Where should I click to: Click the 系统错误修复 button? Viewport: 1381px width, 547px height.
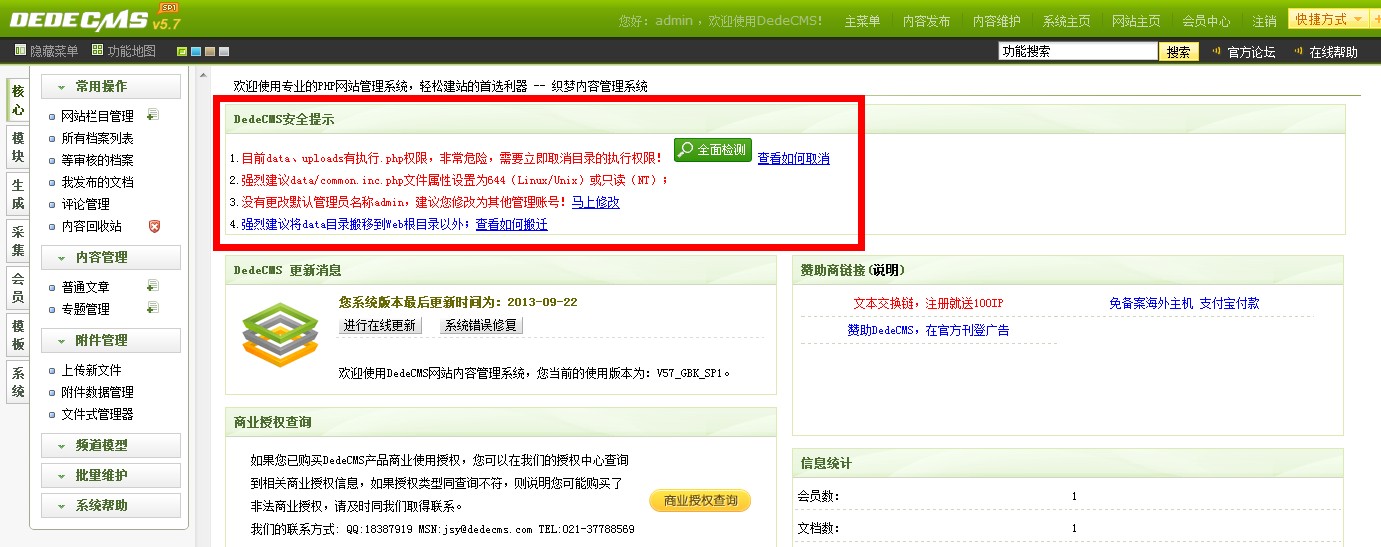point(481,325)
